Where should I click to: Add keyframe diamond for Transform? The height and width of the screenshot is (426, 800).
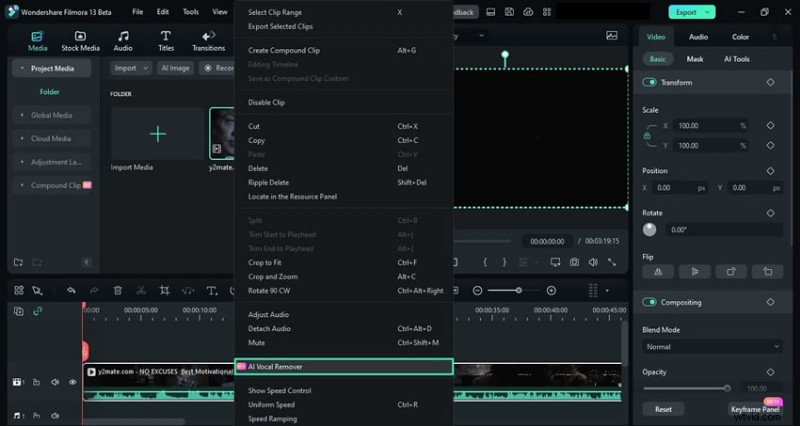[770, 82]
